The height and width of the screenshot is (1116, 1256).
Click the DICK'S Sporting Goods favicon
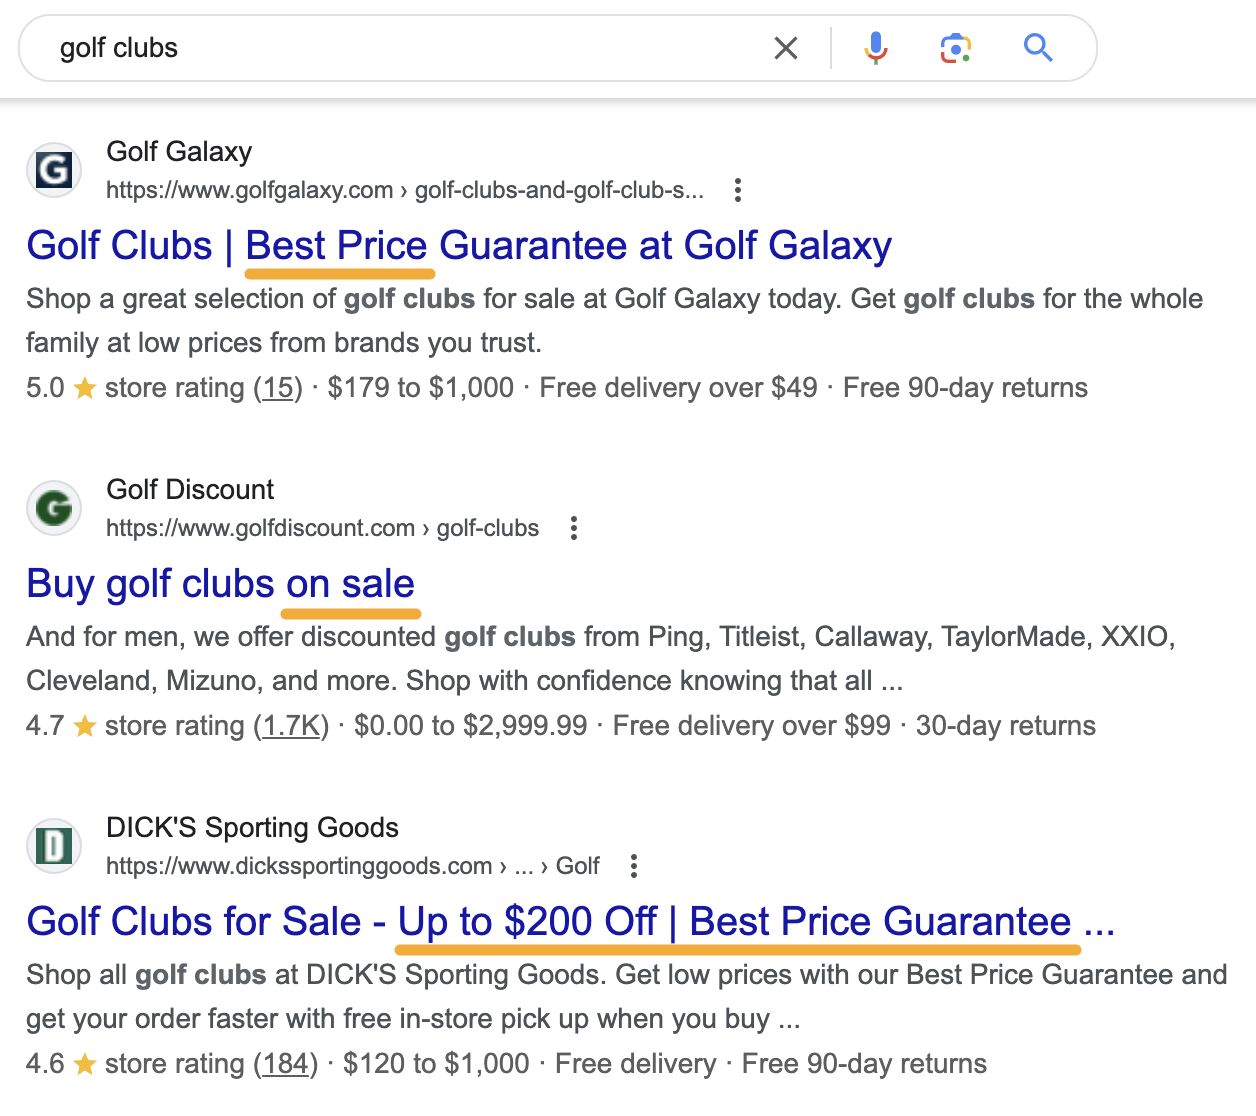coord(53,845)
